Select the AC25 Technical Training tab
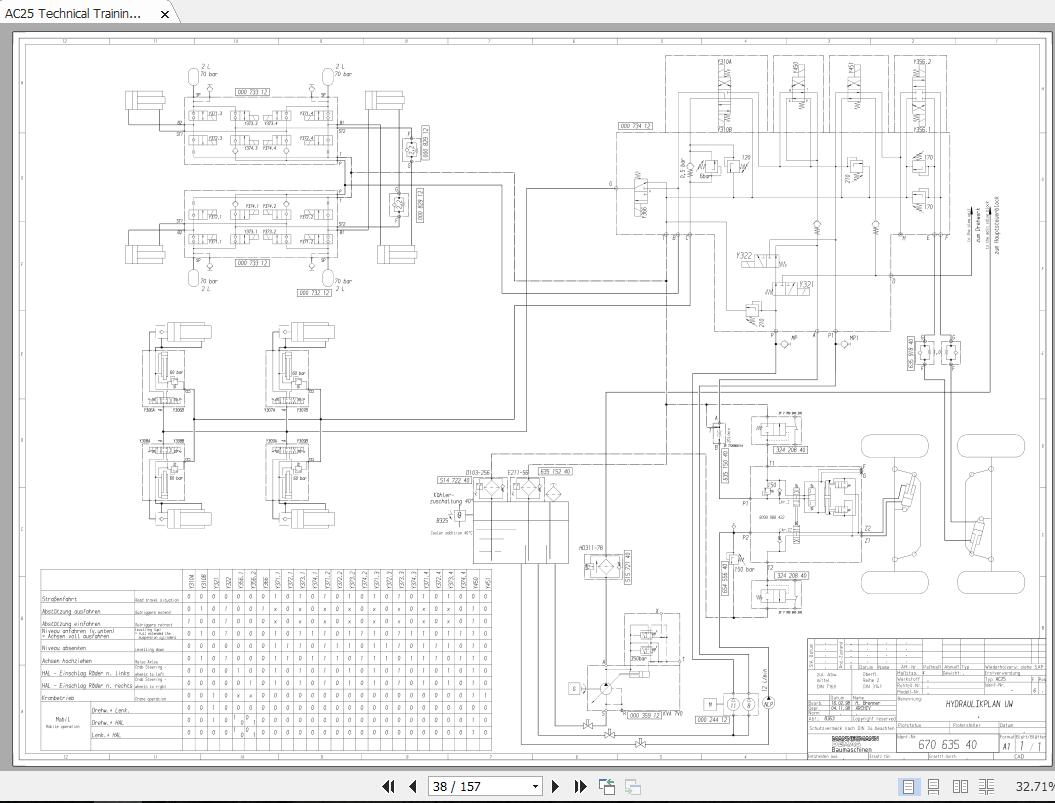This screenshot has width=1055, height=803. click(x=74, y=13)
